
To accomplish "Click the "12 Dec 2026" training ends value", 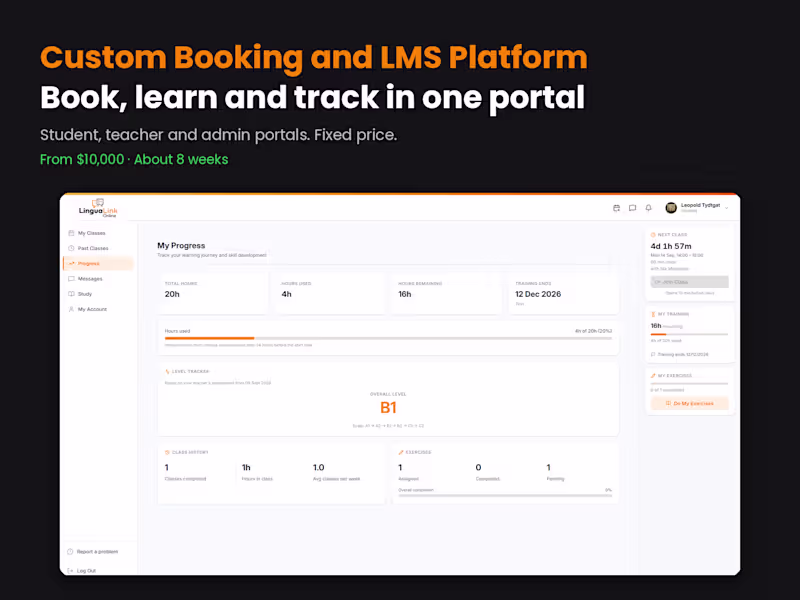I will coord(538,294).
